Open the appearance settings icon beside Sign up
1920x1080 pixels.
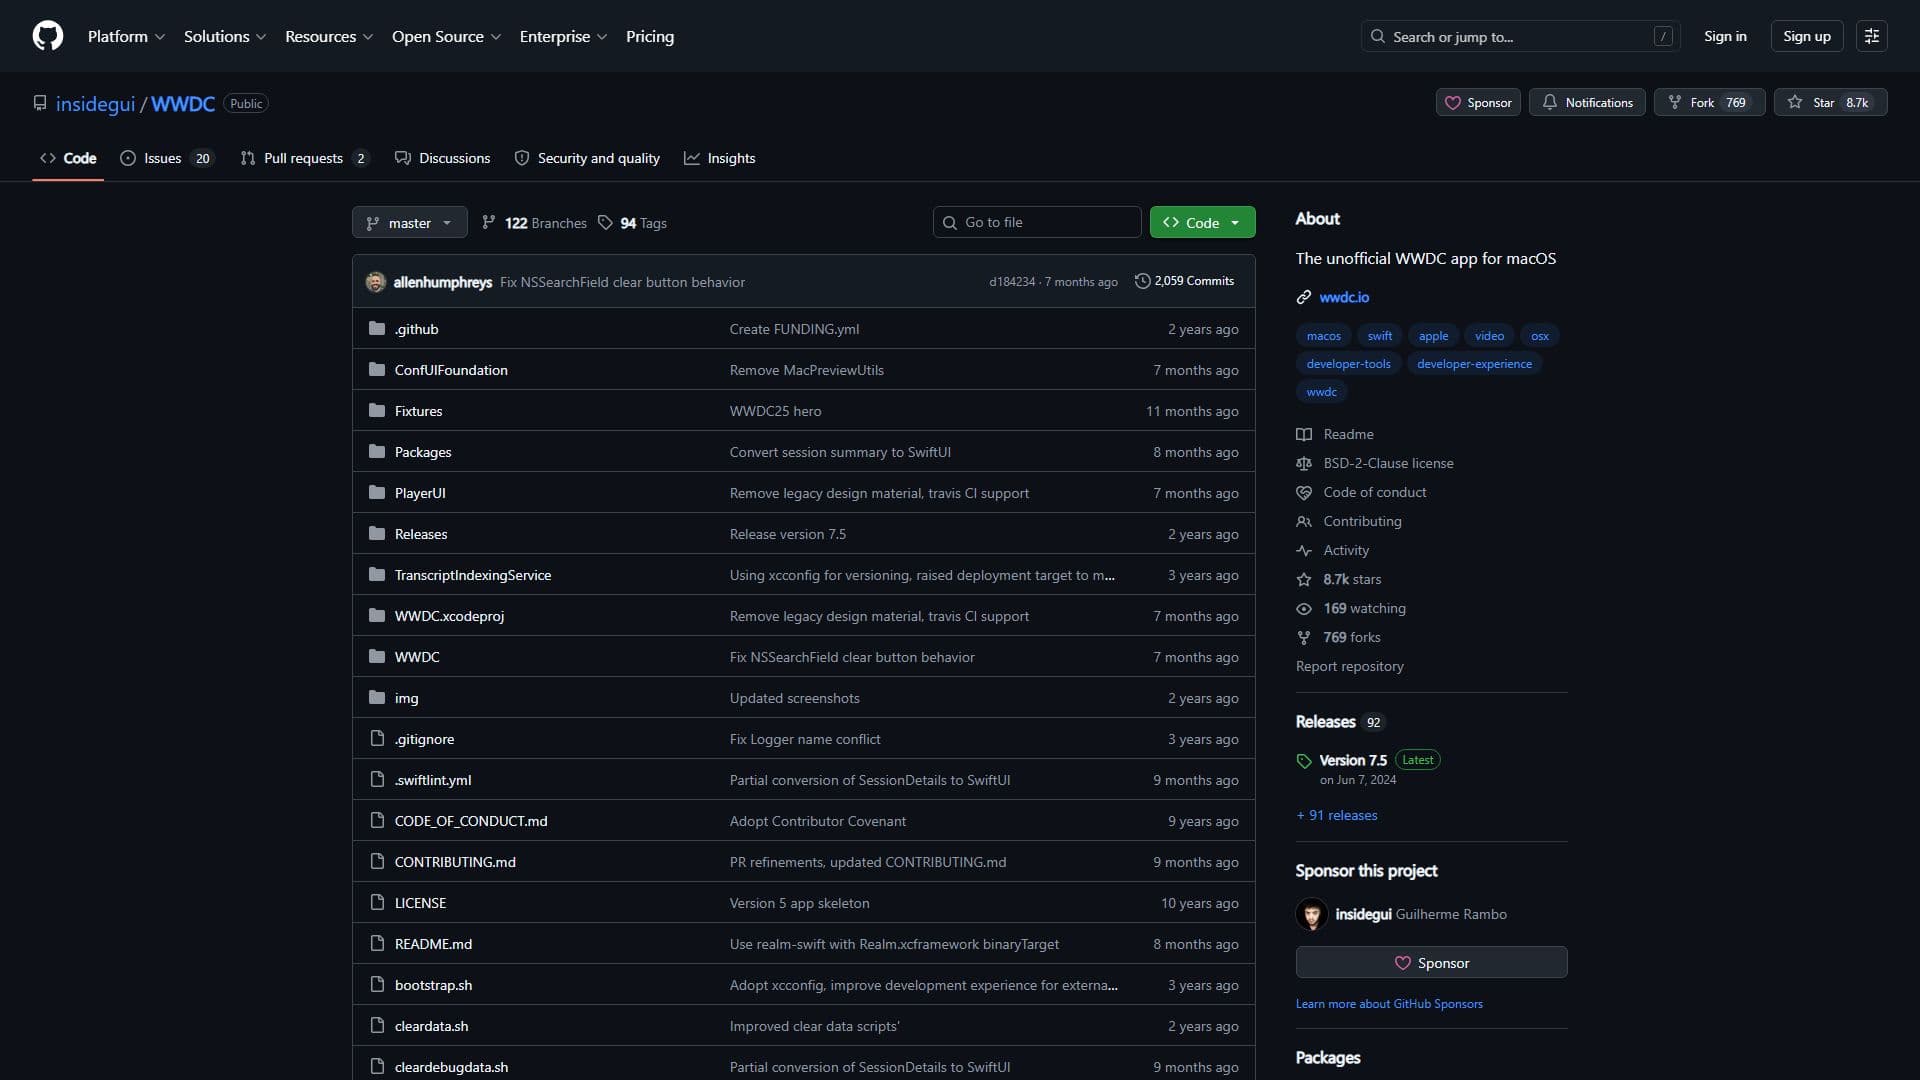(1871, 36)
